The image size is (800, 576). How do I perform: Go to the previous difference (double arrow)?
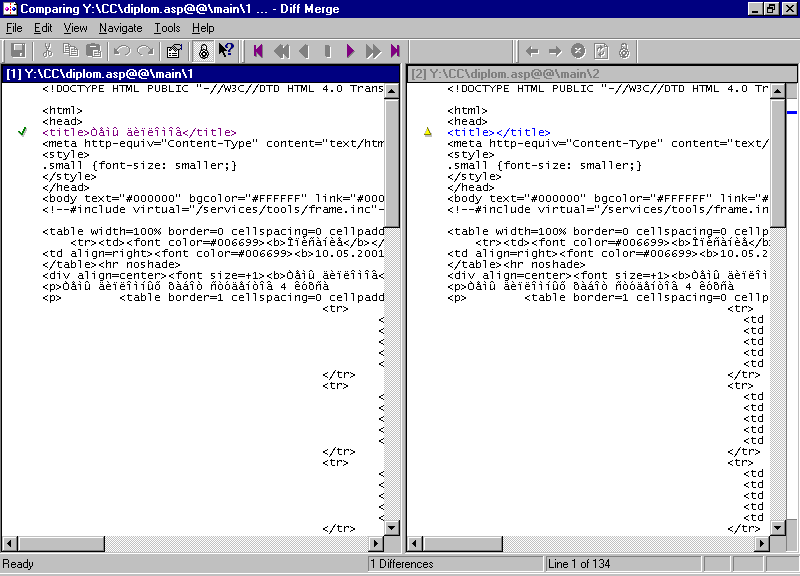(x=281, y=51)
